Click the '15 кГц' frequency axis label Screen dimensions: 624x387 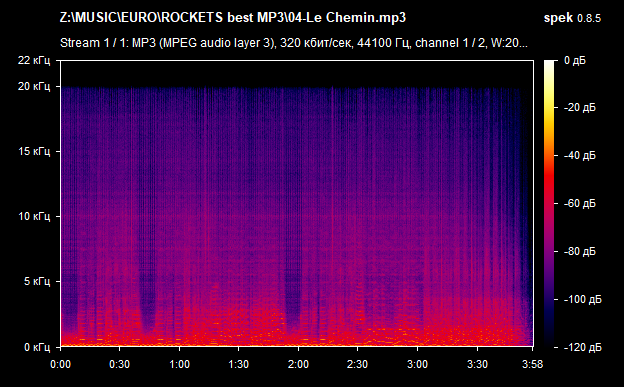pyautogui.click(x=34, y=151)
